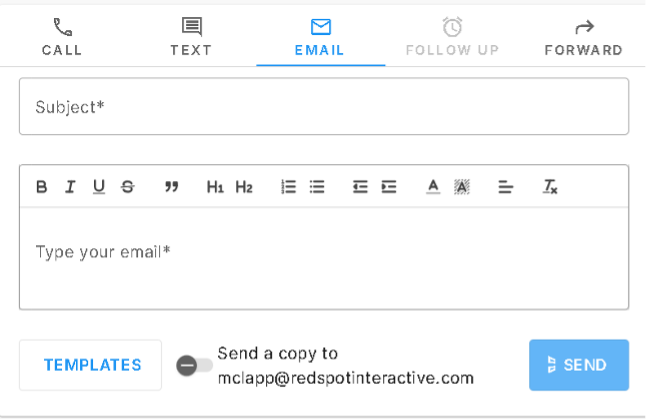Viewport: 646px width, 420px height.
Task: Enable send a copy to mclapp toggle
Action: click(x=194, y=365)
